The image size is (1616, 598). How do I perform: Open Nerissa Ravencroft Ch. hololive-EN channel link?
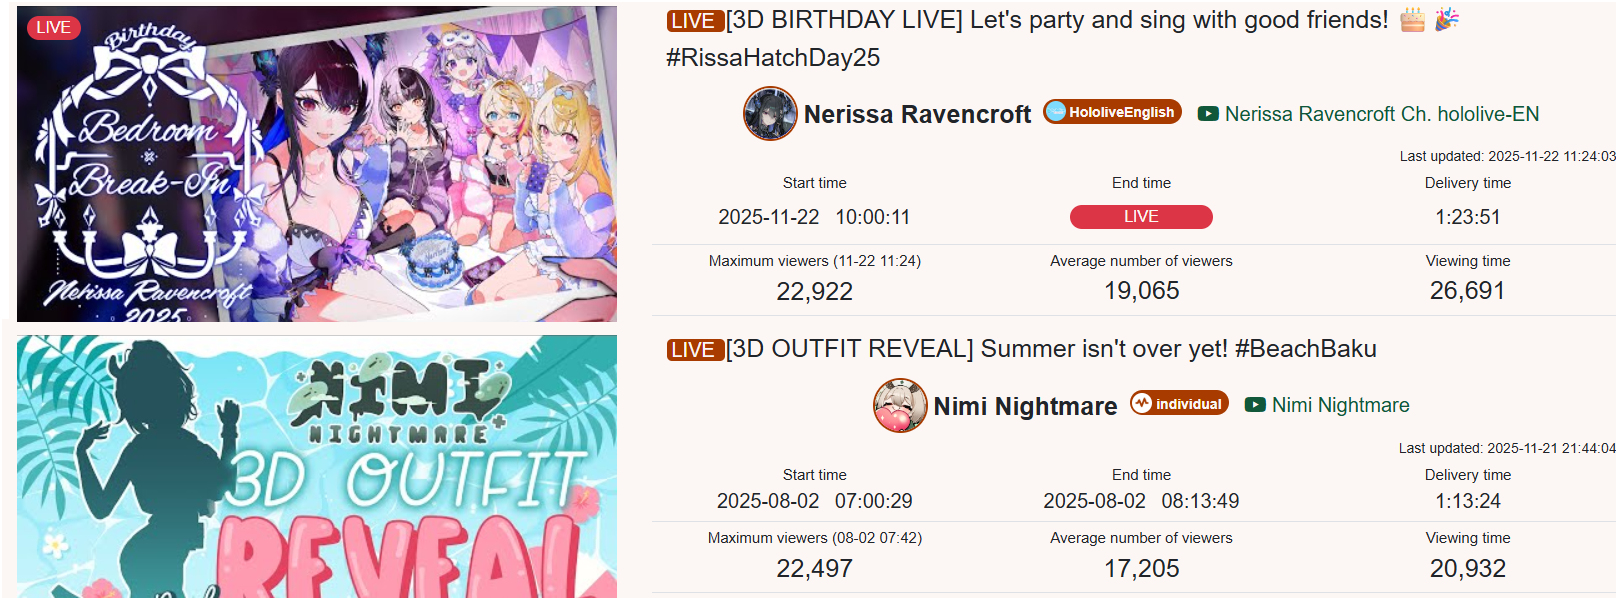pyautogui.click(x=1382, y=114)
